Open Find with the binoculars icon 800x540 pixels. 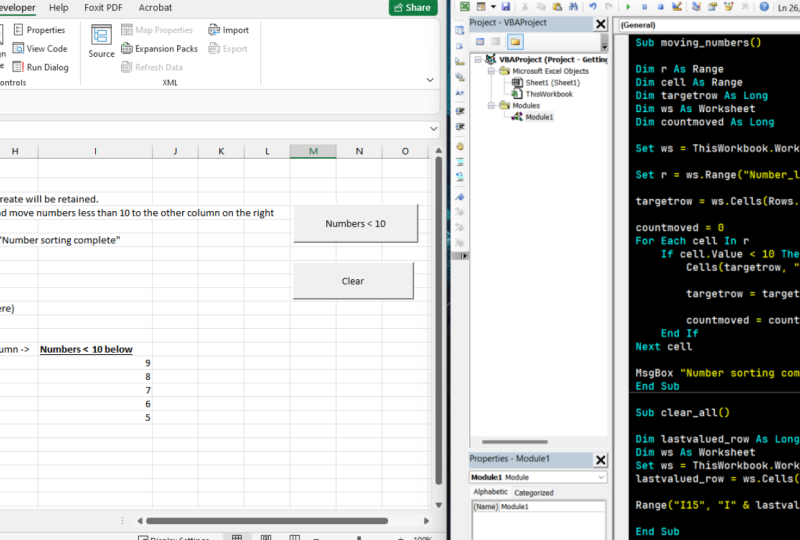tap(573, 7)
